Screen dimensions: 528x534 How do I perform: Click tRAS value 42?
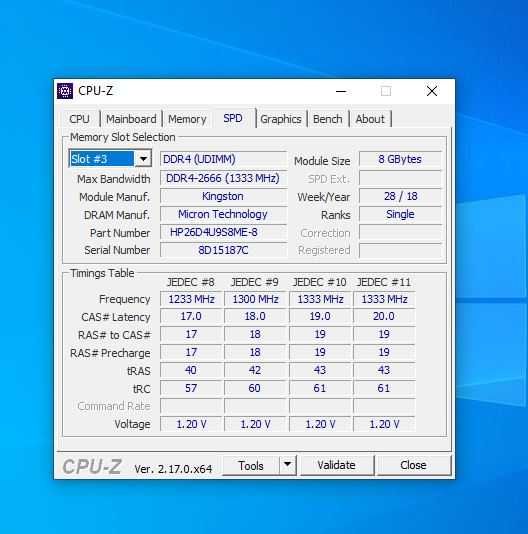(x=255, y=370)
